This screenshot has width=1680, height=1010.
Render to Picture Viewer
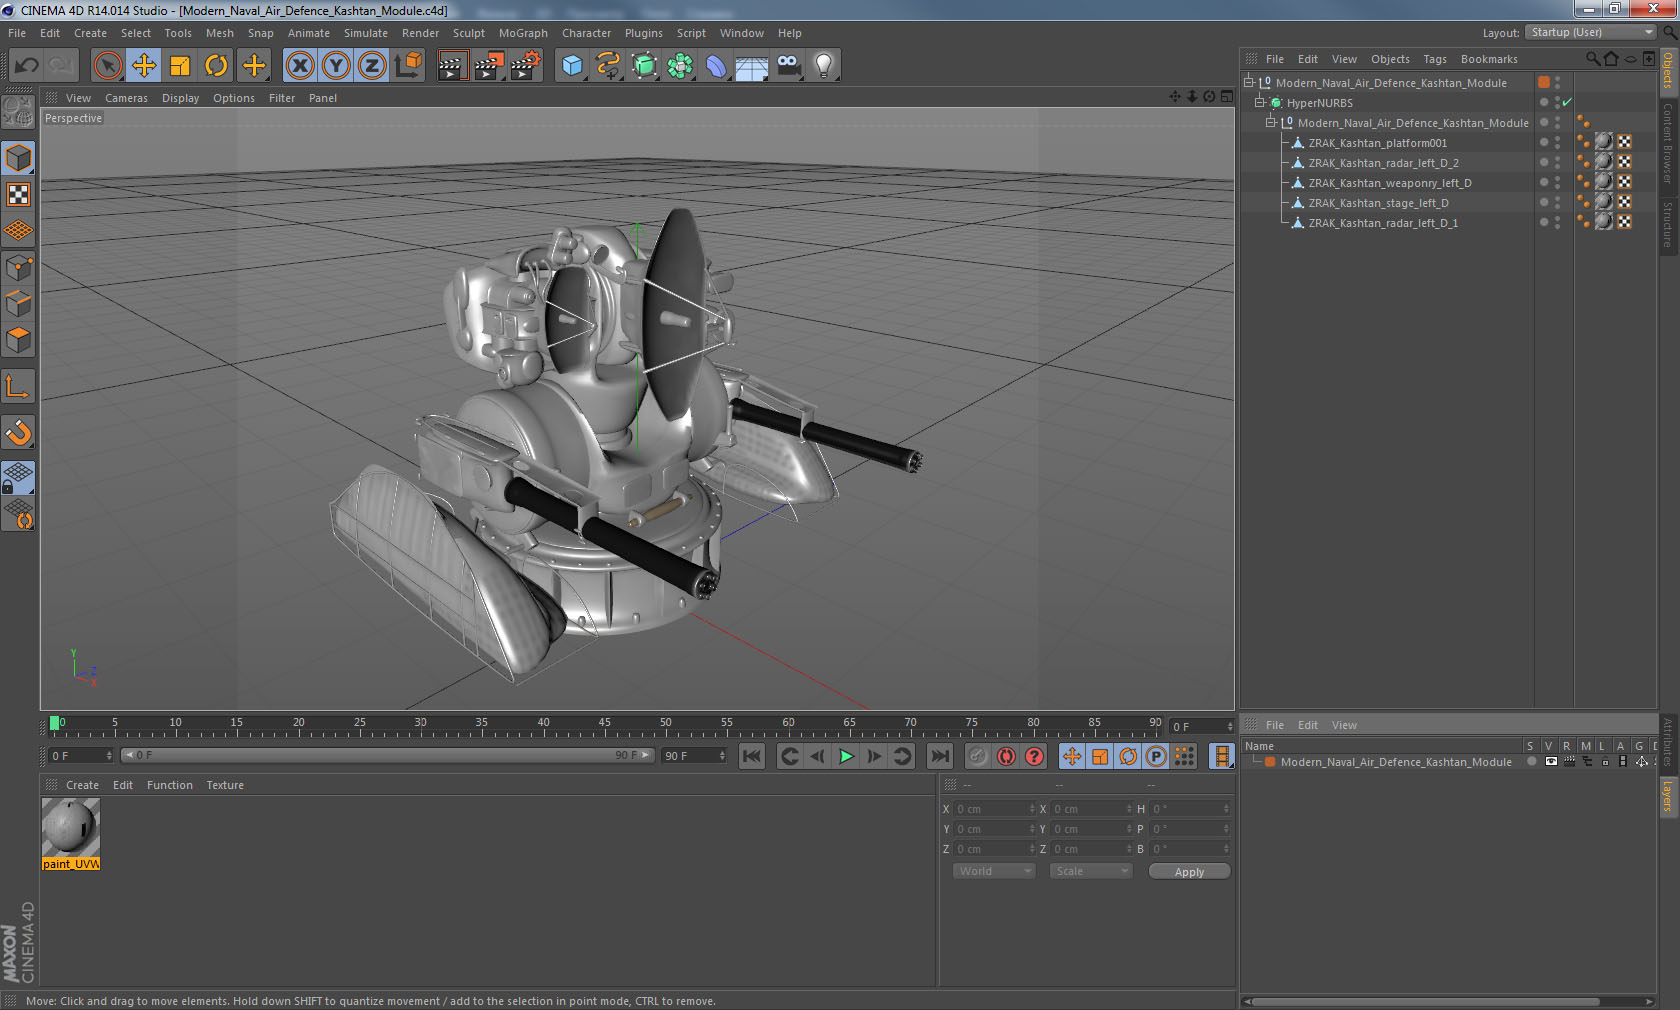489,66
